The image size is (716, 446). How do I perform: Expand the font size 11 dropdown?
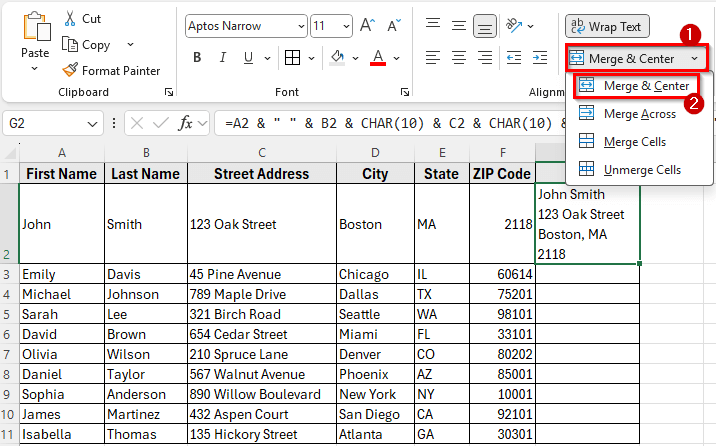coord(345,26)
